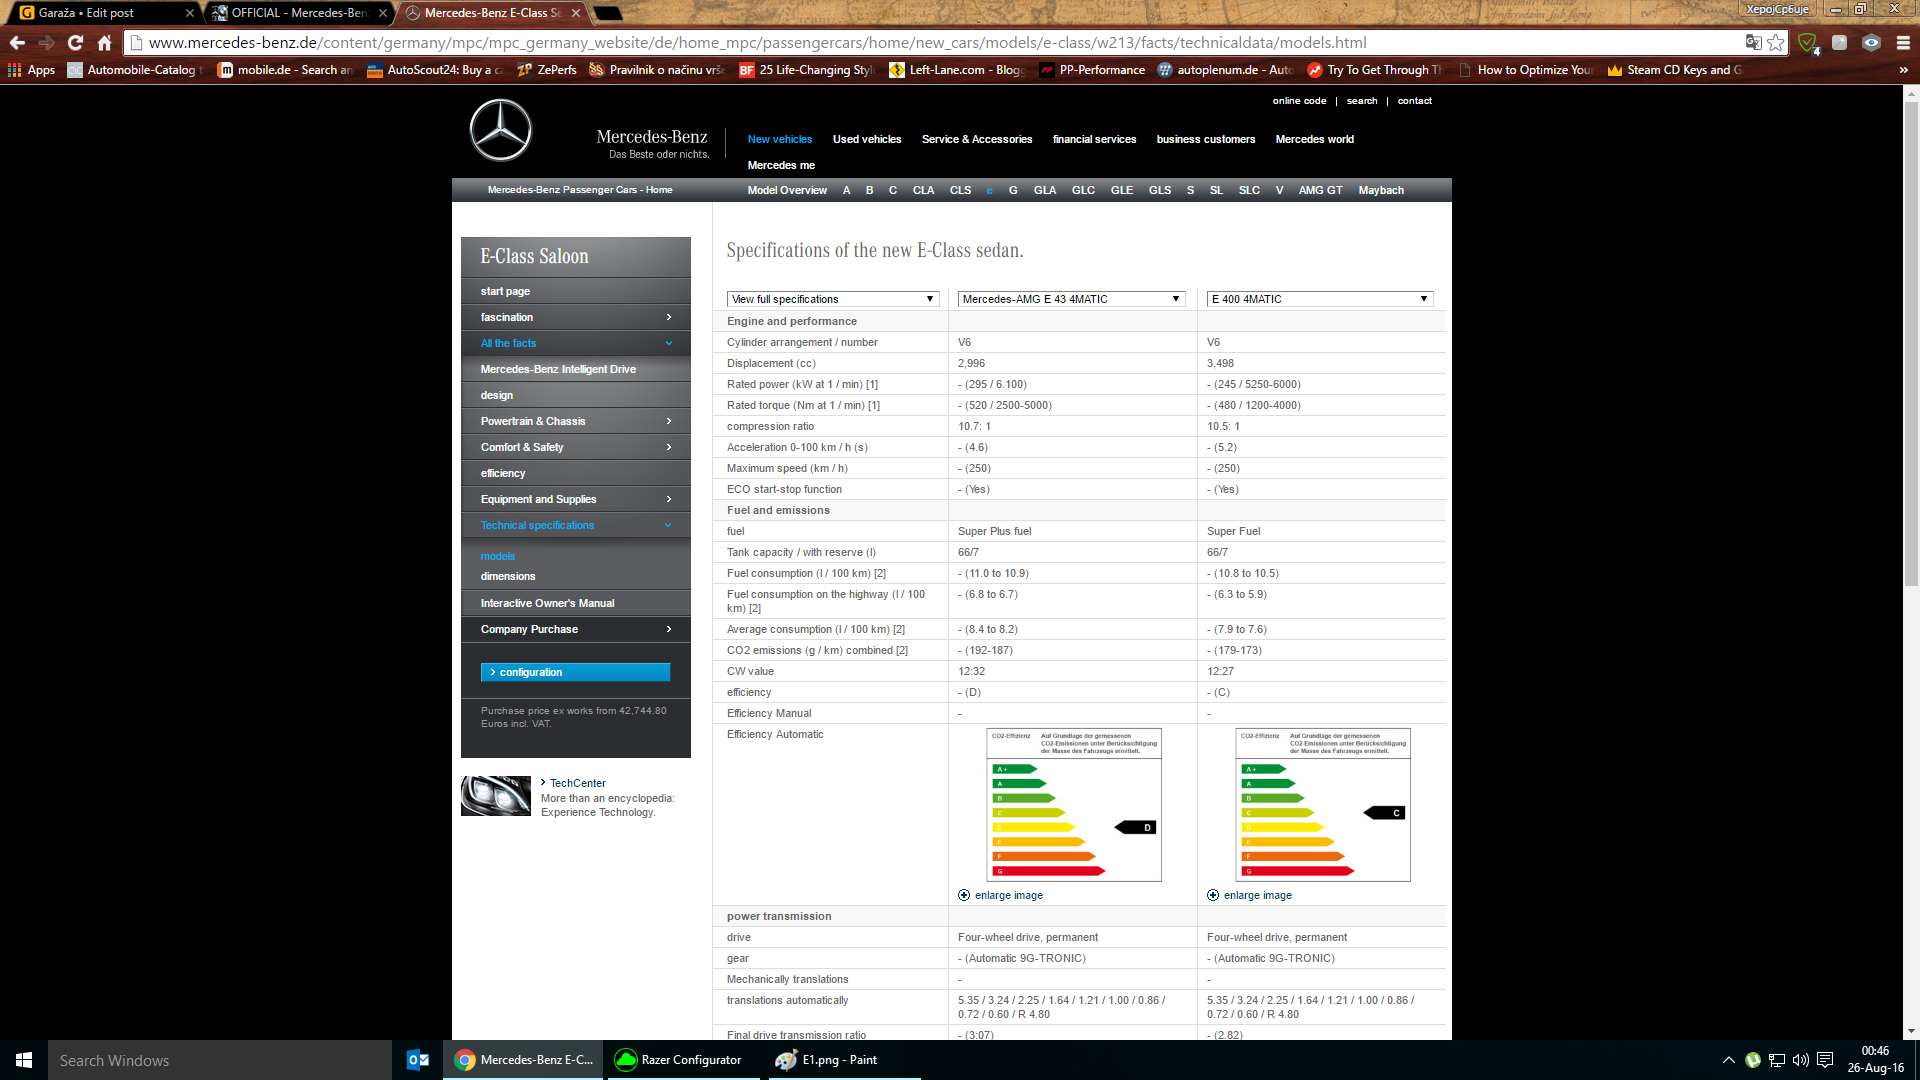Select AMG GT in model bar
Viewport: 1920px width, 1080px height.
click(x=1320, y=190)
